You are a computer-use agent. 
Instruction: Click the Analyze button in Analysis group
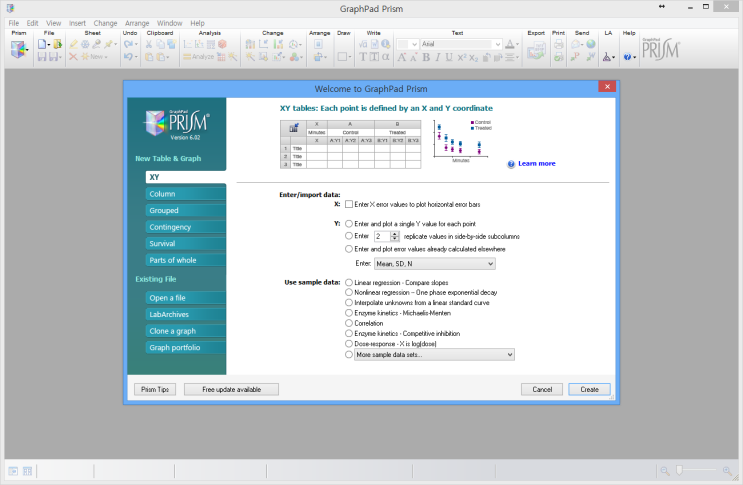click(x=199, y=57)
